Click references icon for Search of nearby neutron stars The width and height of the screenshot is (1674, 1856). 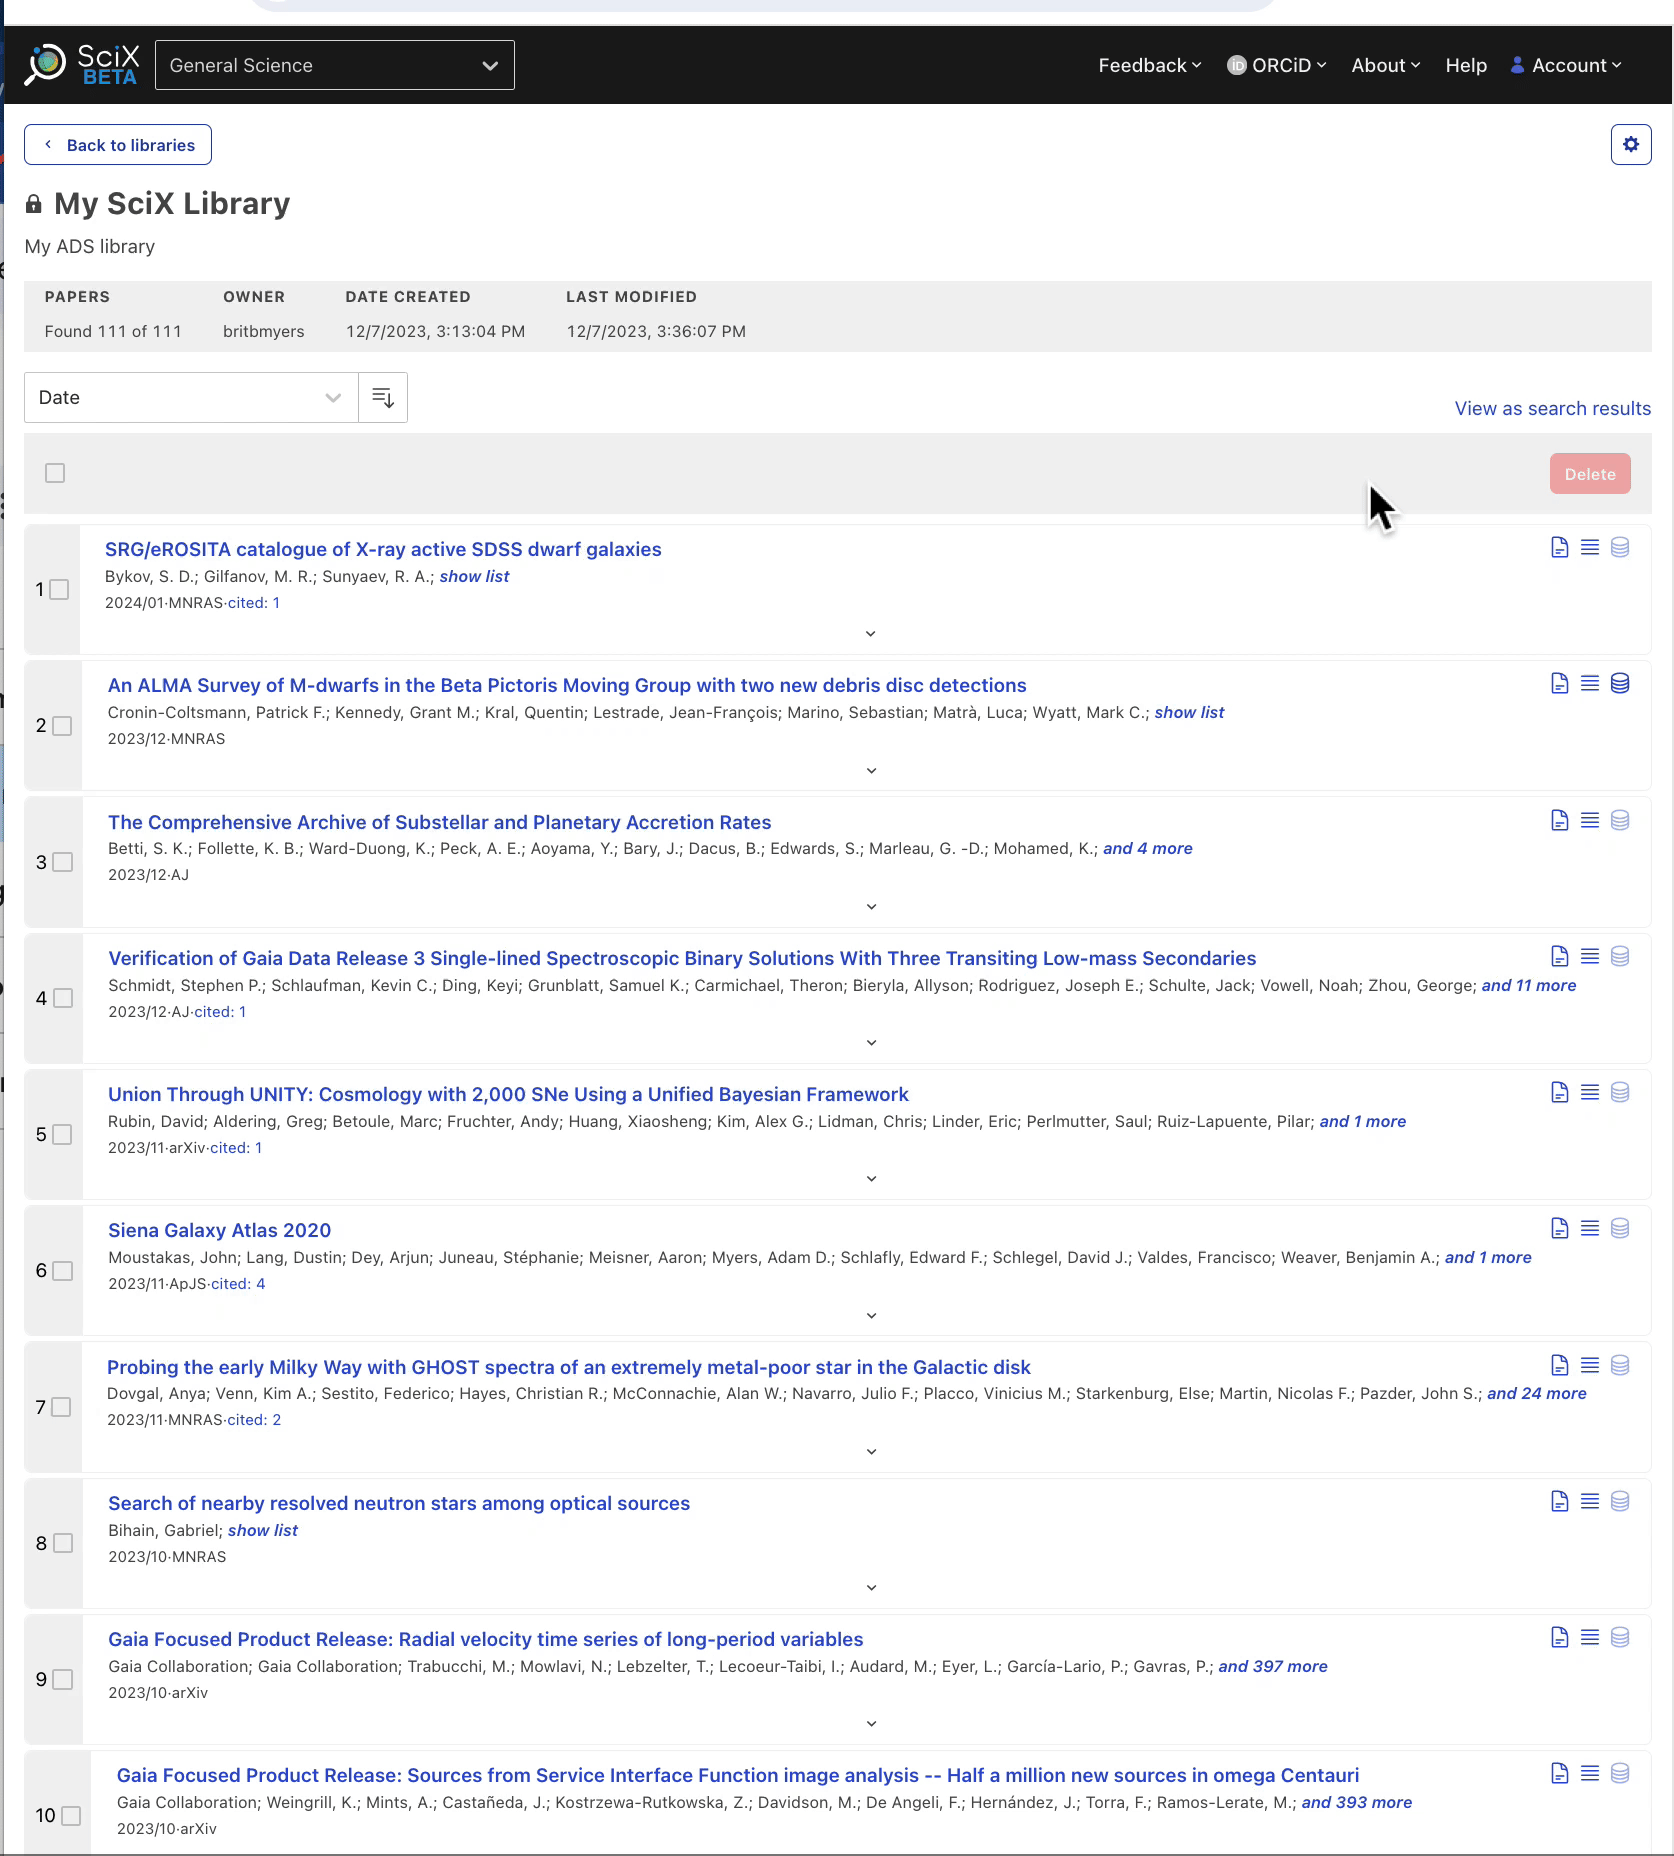point(1589,1502)
